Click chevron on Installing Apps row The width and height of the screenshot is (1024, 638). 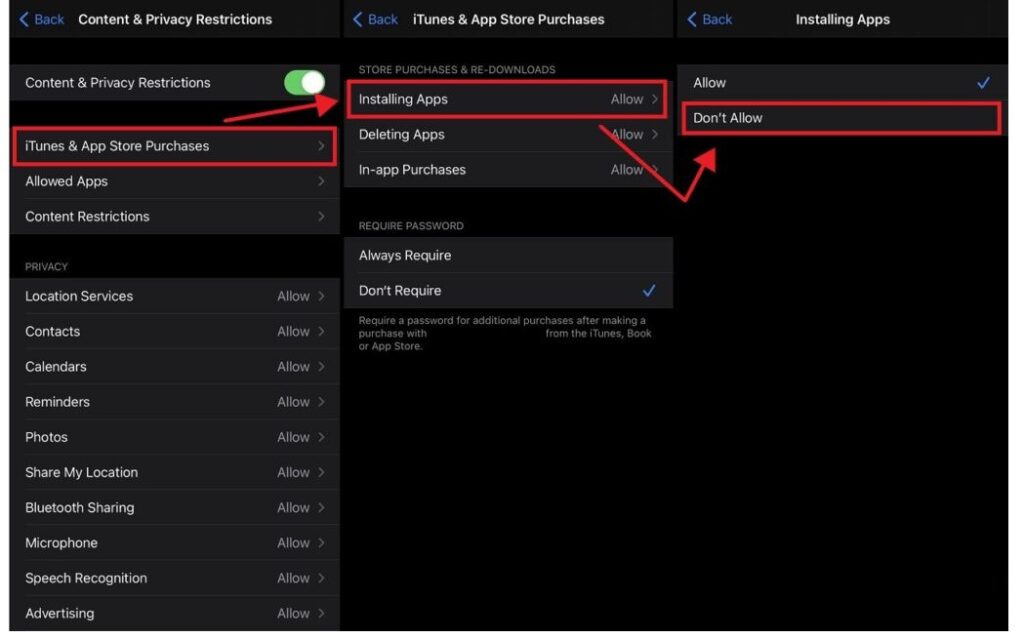[x=654, y=99]
